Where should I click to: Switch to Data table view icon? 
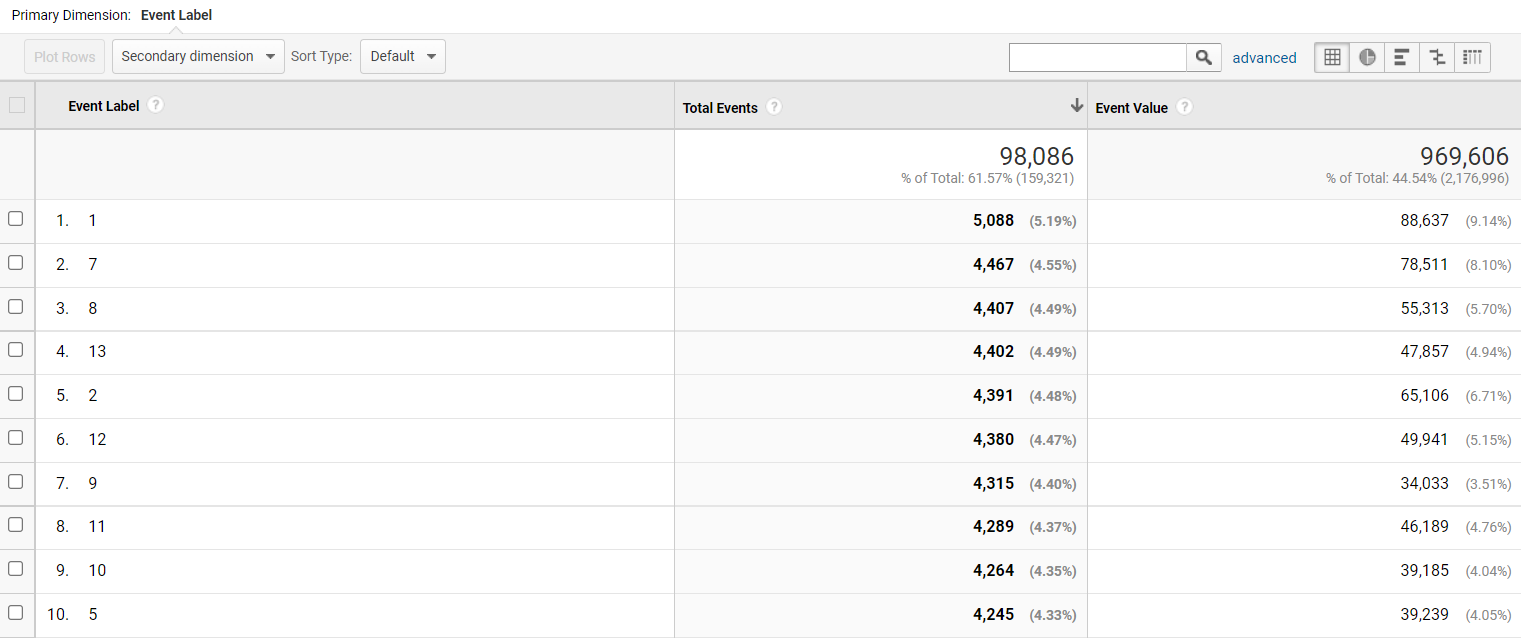(1332, 57)
